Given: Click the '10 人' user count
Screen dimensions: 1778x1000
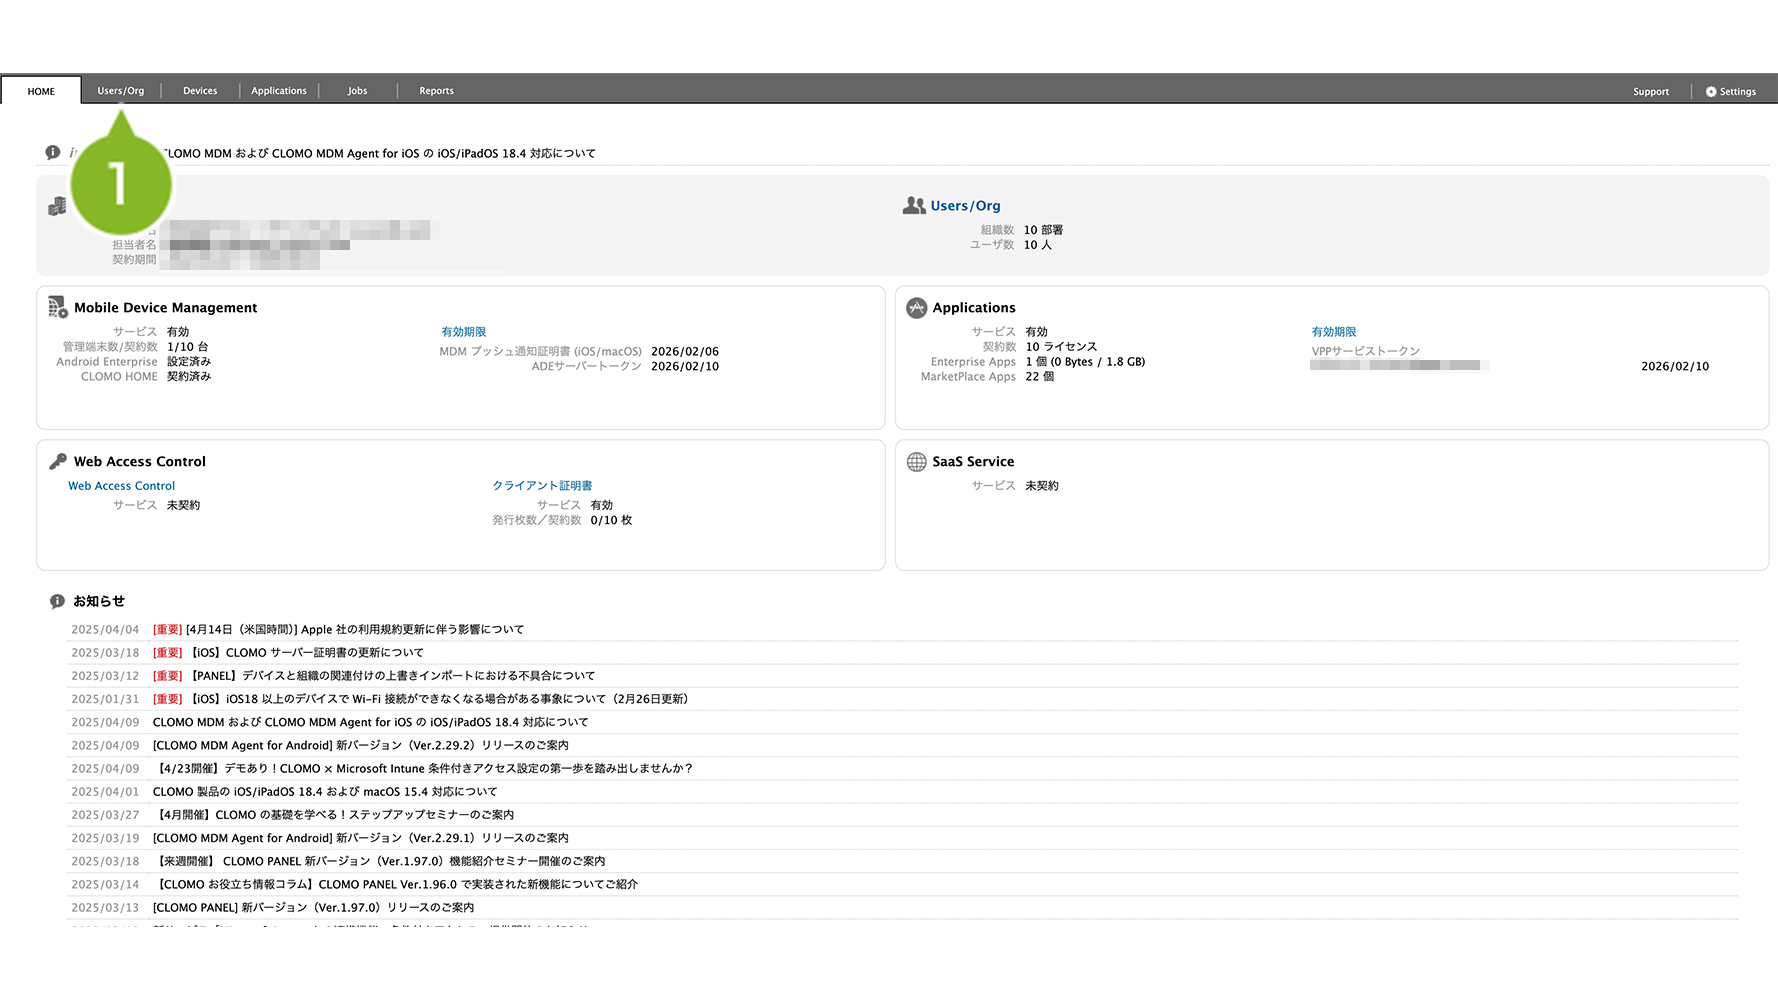Looking at the screenshot, I should (x=1038, y=245).
